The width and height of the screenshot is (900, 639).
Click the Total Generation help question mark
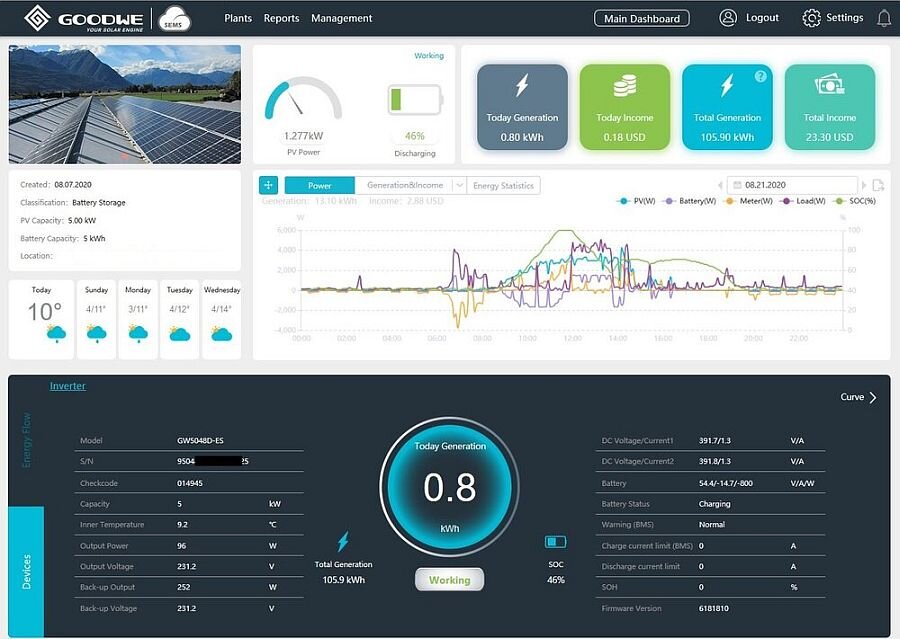[761, 76]
